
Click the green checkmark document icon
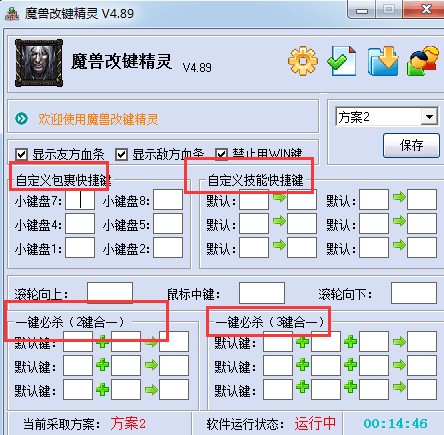(x=342, y=61)
